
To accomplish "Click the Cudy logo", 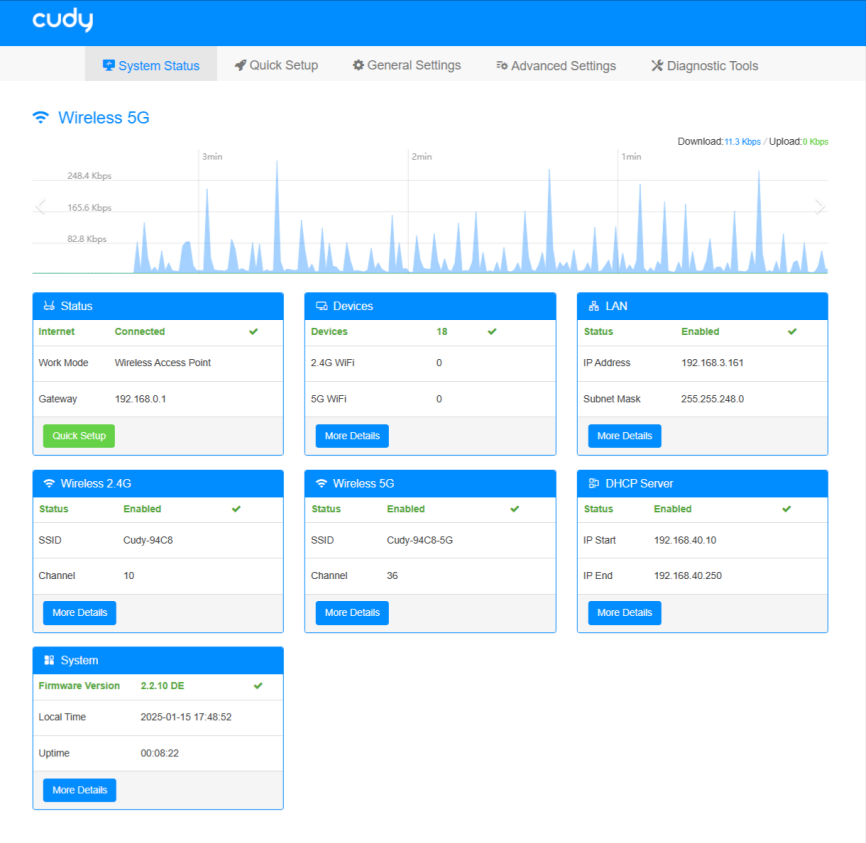I will (62, 21).
